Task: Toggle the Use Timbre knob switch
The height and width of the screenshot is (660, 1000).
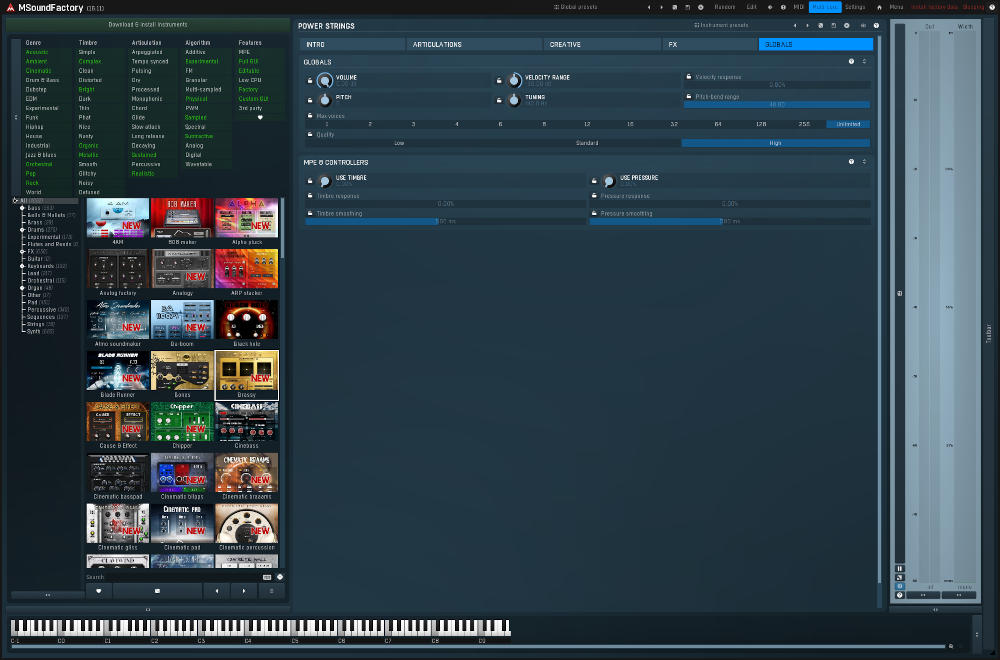Action: tap(325, 180)
